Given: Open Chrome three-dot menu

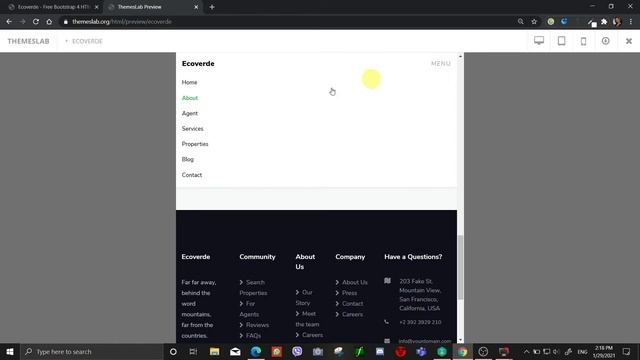Looking at the screenshot, I should [x=631, y=22].
